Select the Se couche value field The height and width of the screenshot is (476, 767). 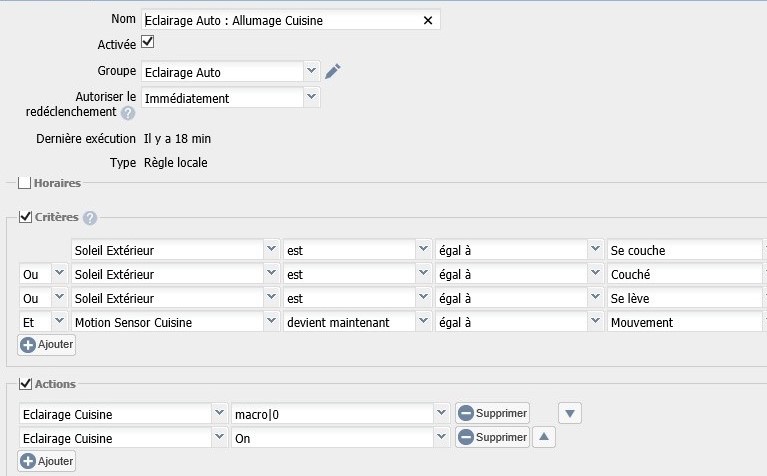pyautogui.click(x=685, y=249)
